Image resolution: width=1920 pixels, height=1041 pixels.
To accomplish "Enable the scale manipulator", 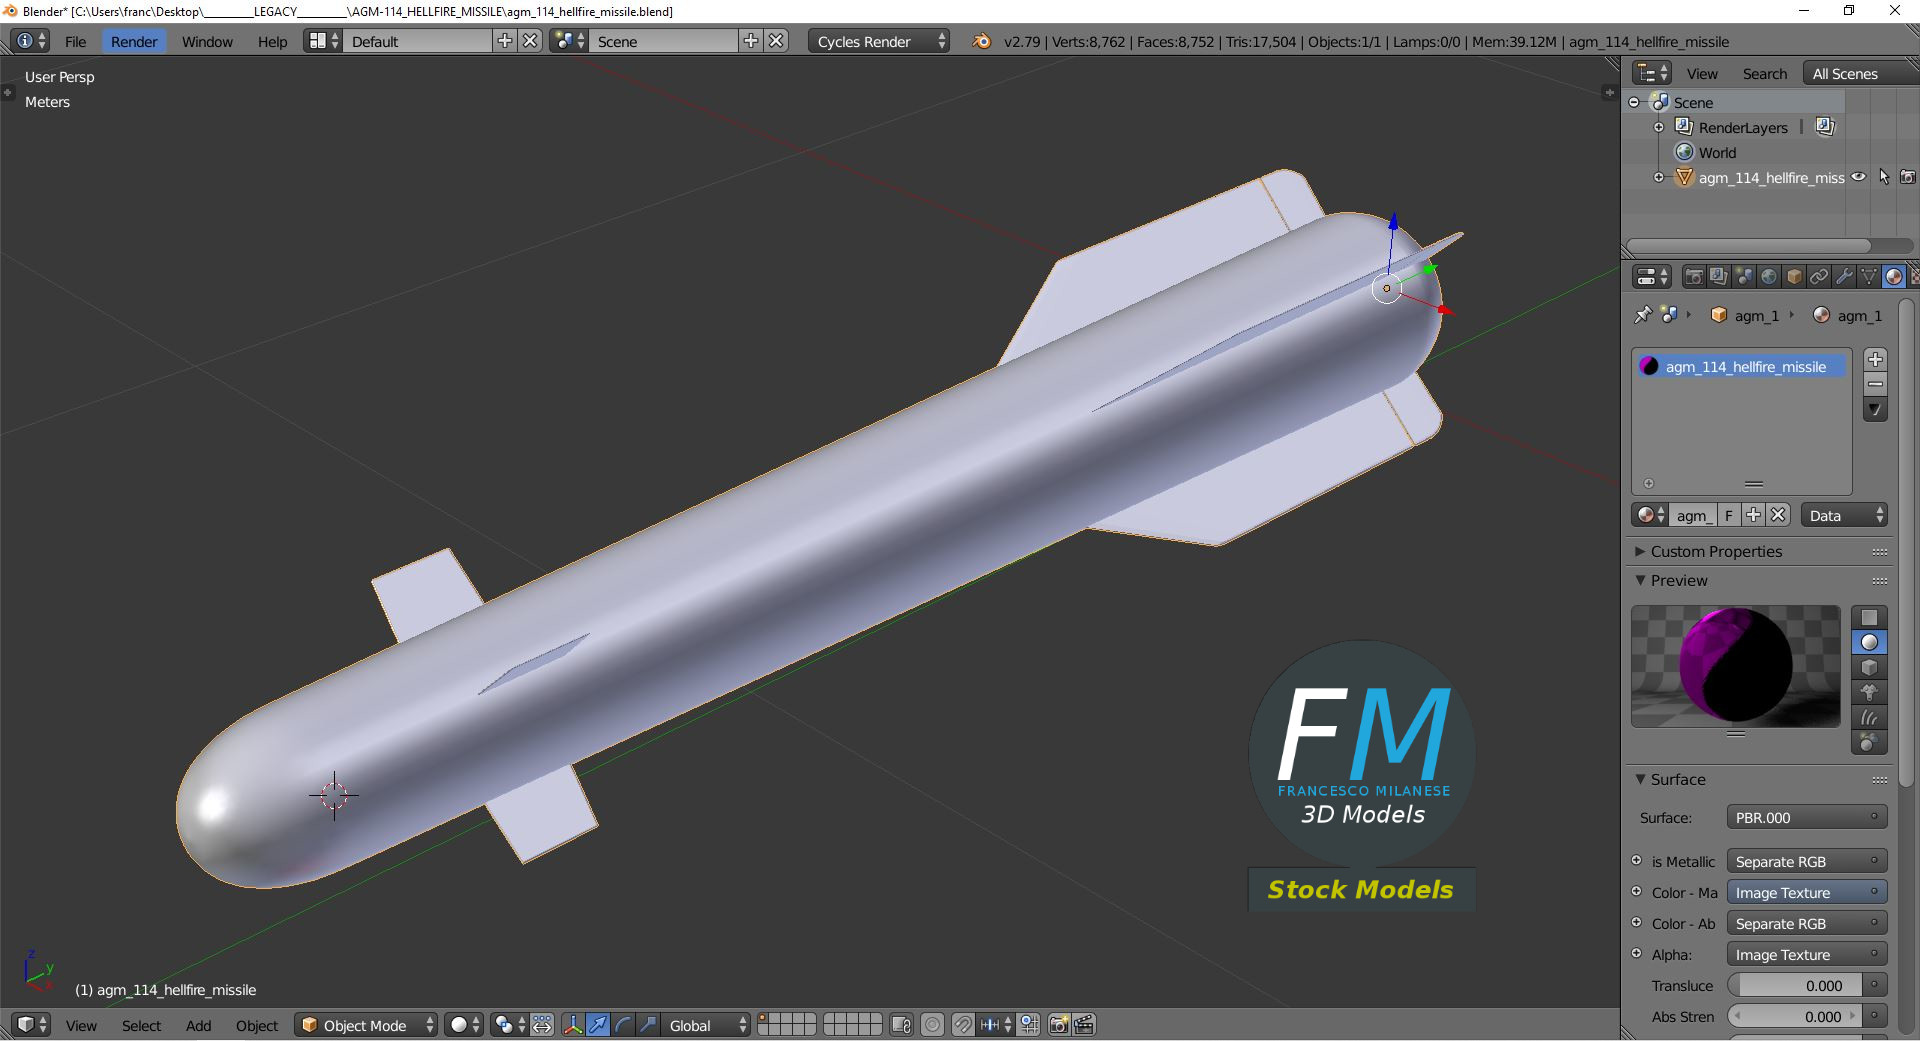I will [648, 1025].
